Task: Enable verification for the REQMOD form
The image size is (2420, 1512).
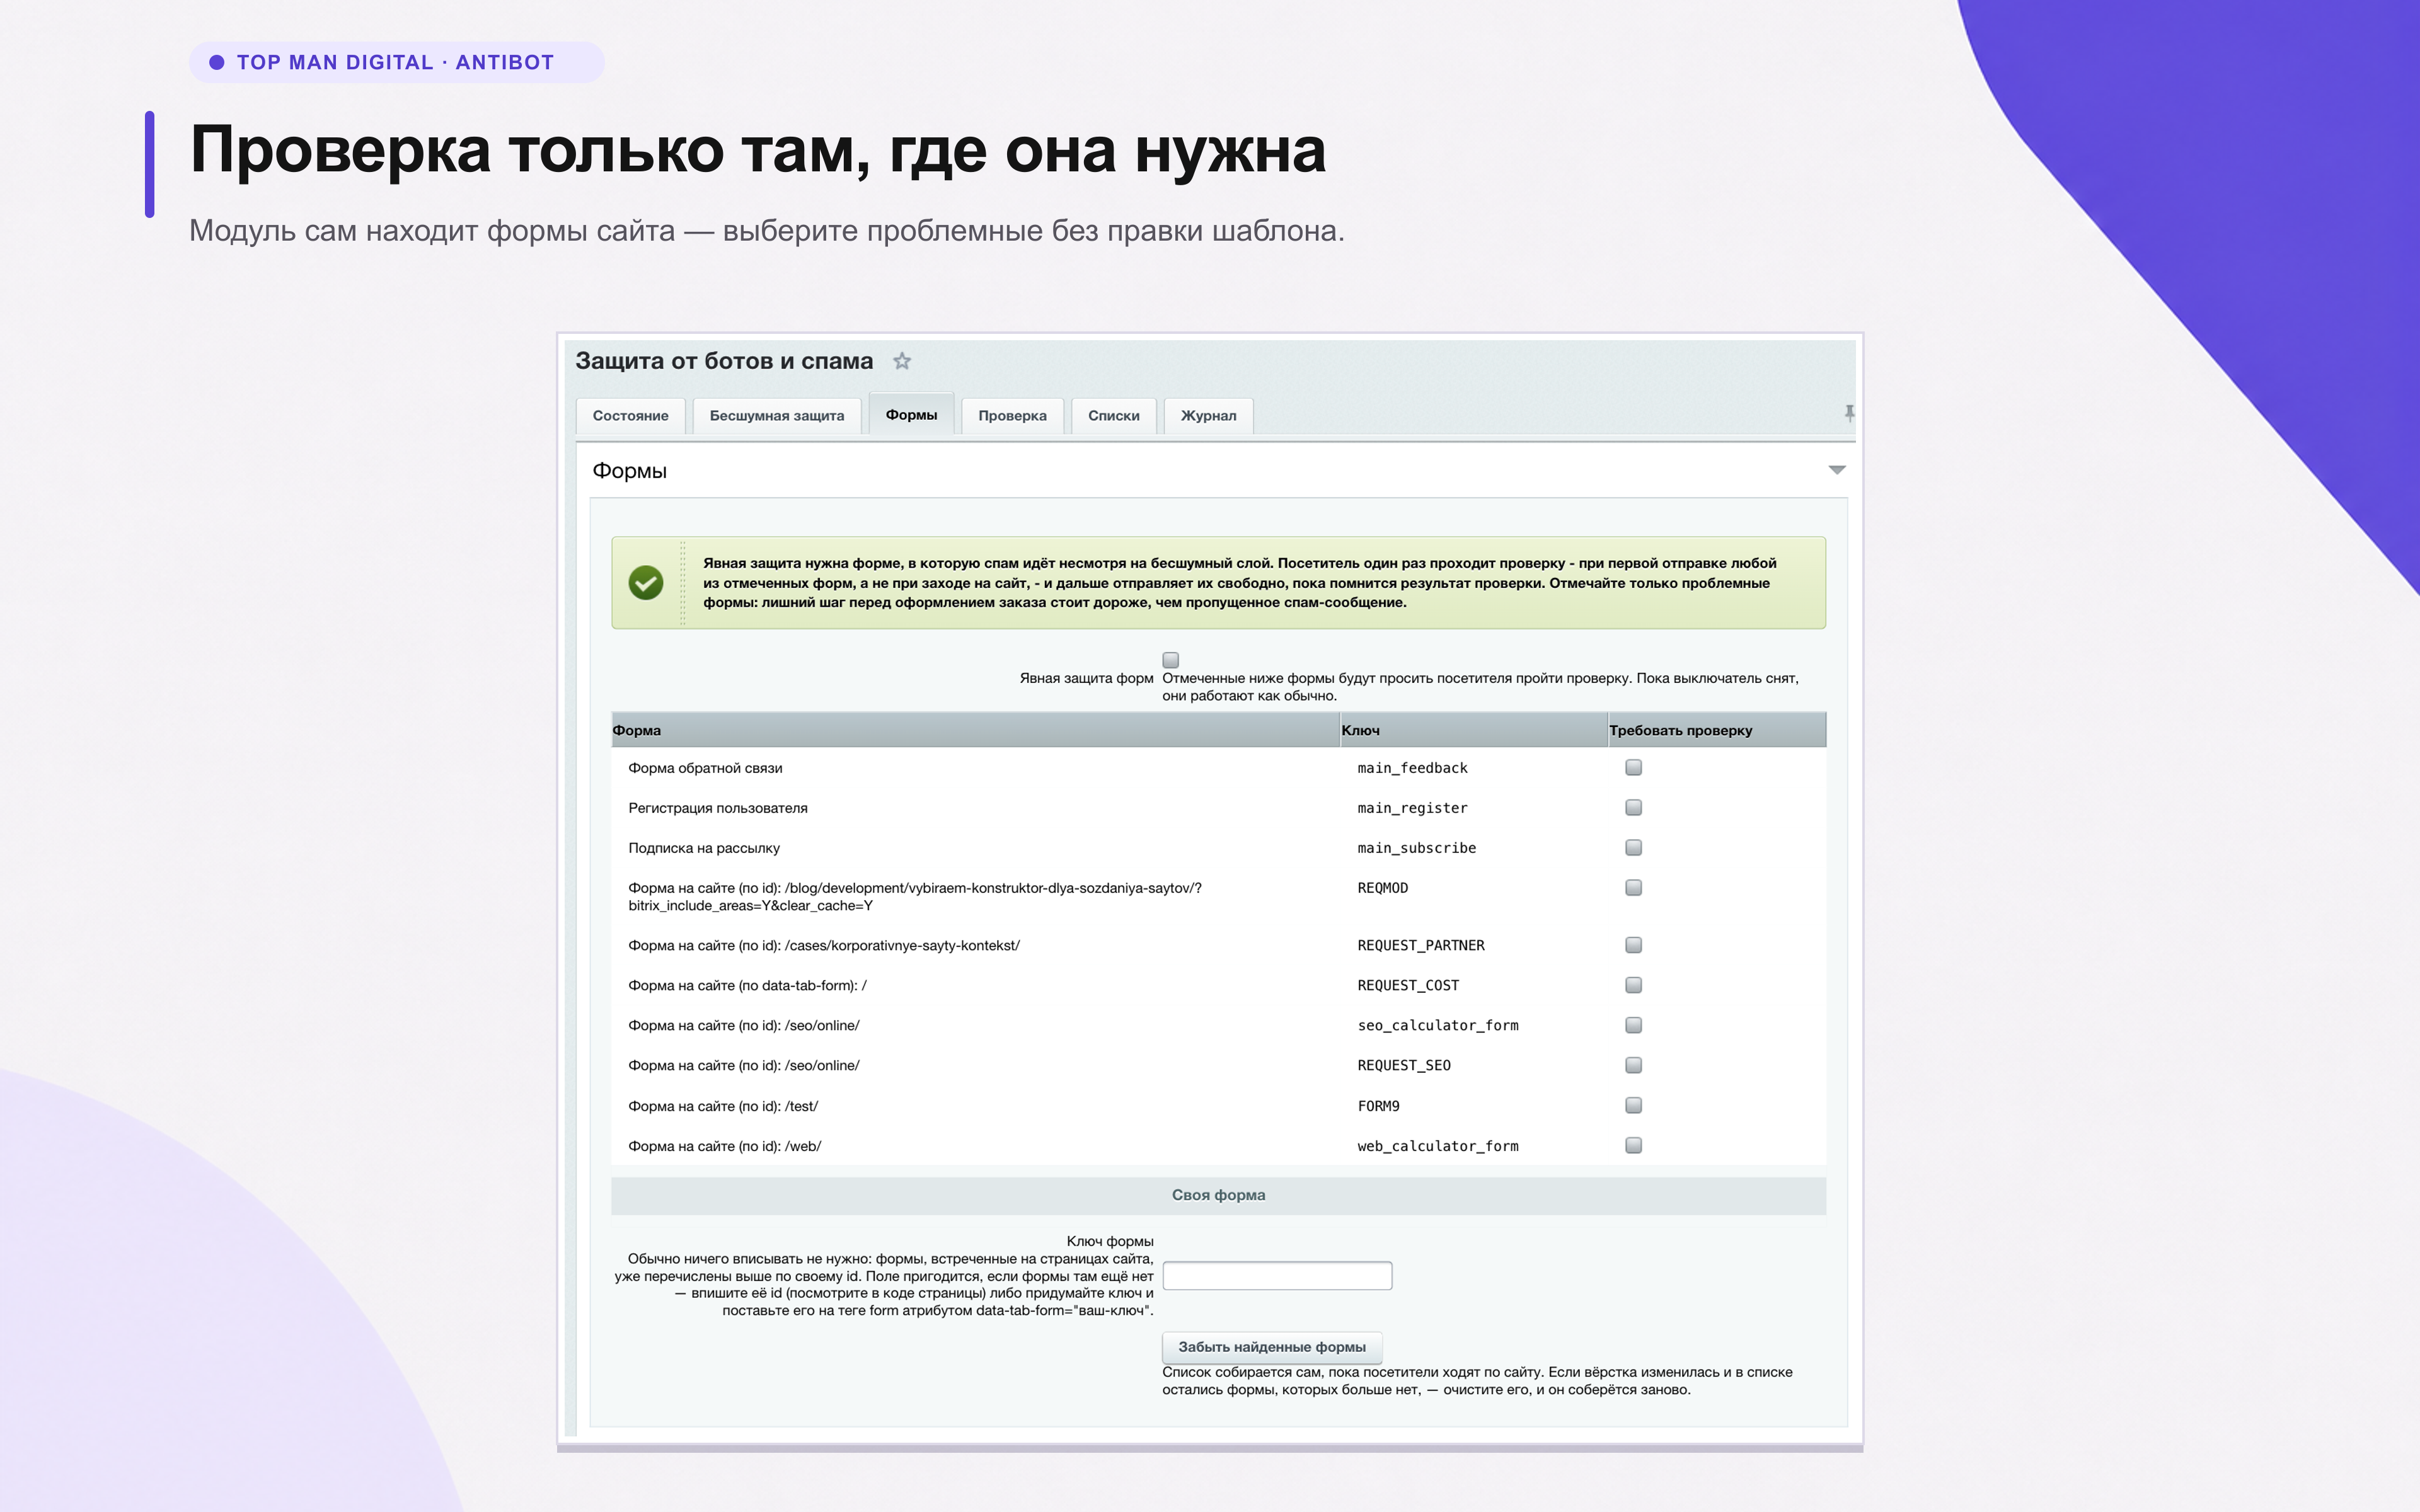Action: click(1634, 887)
